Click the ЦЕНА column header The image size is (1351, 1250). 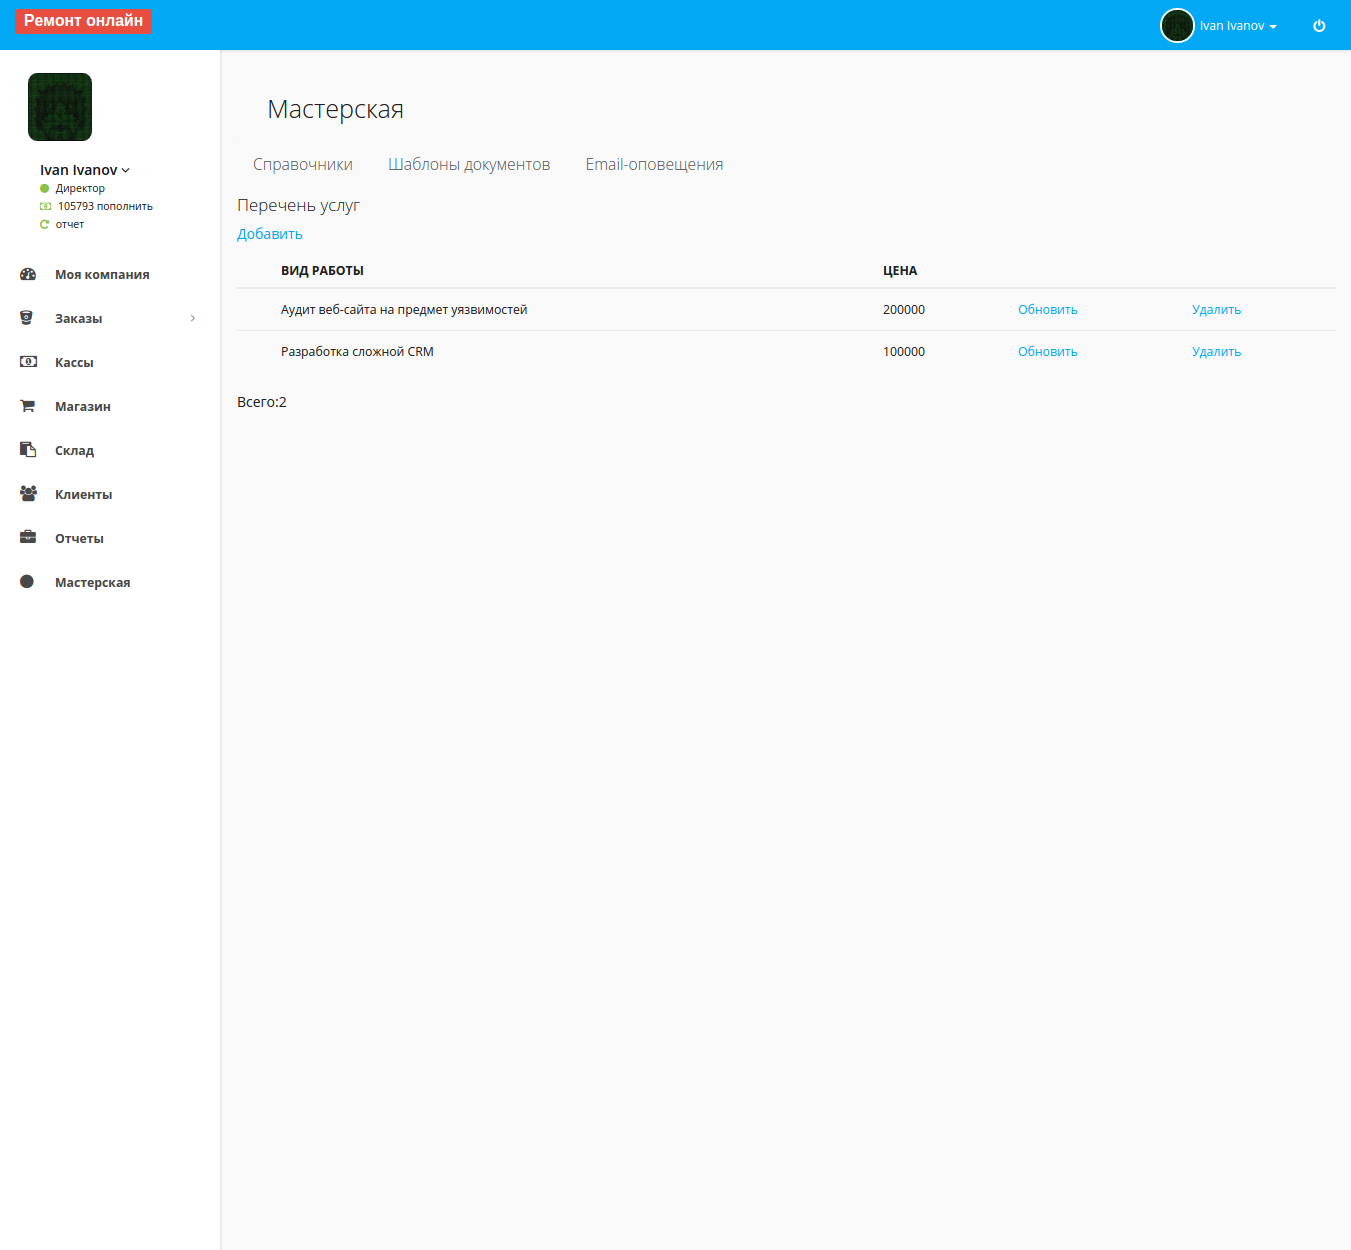pos(900,271)
